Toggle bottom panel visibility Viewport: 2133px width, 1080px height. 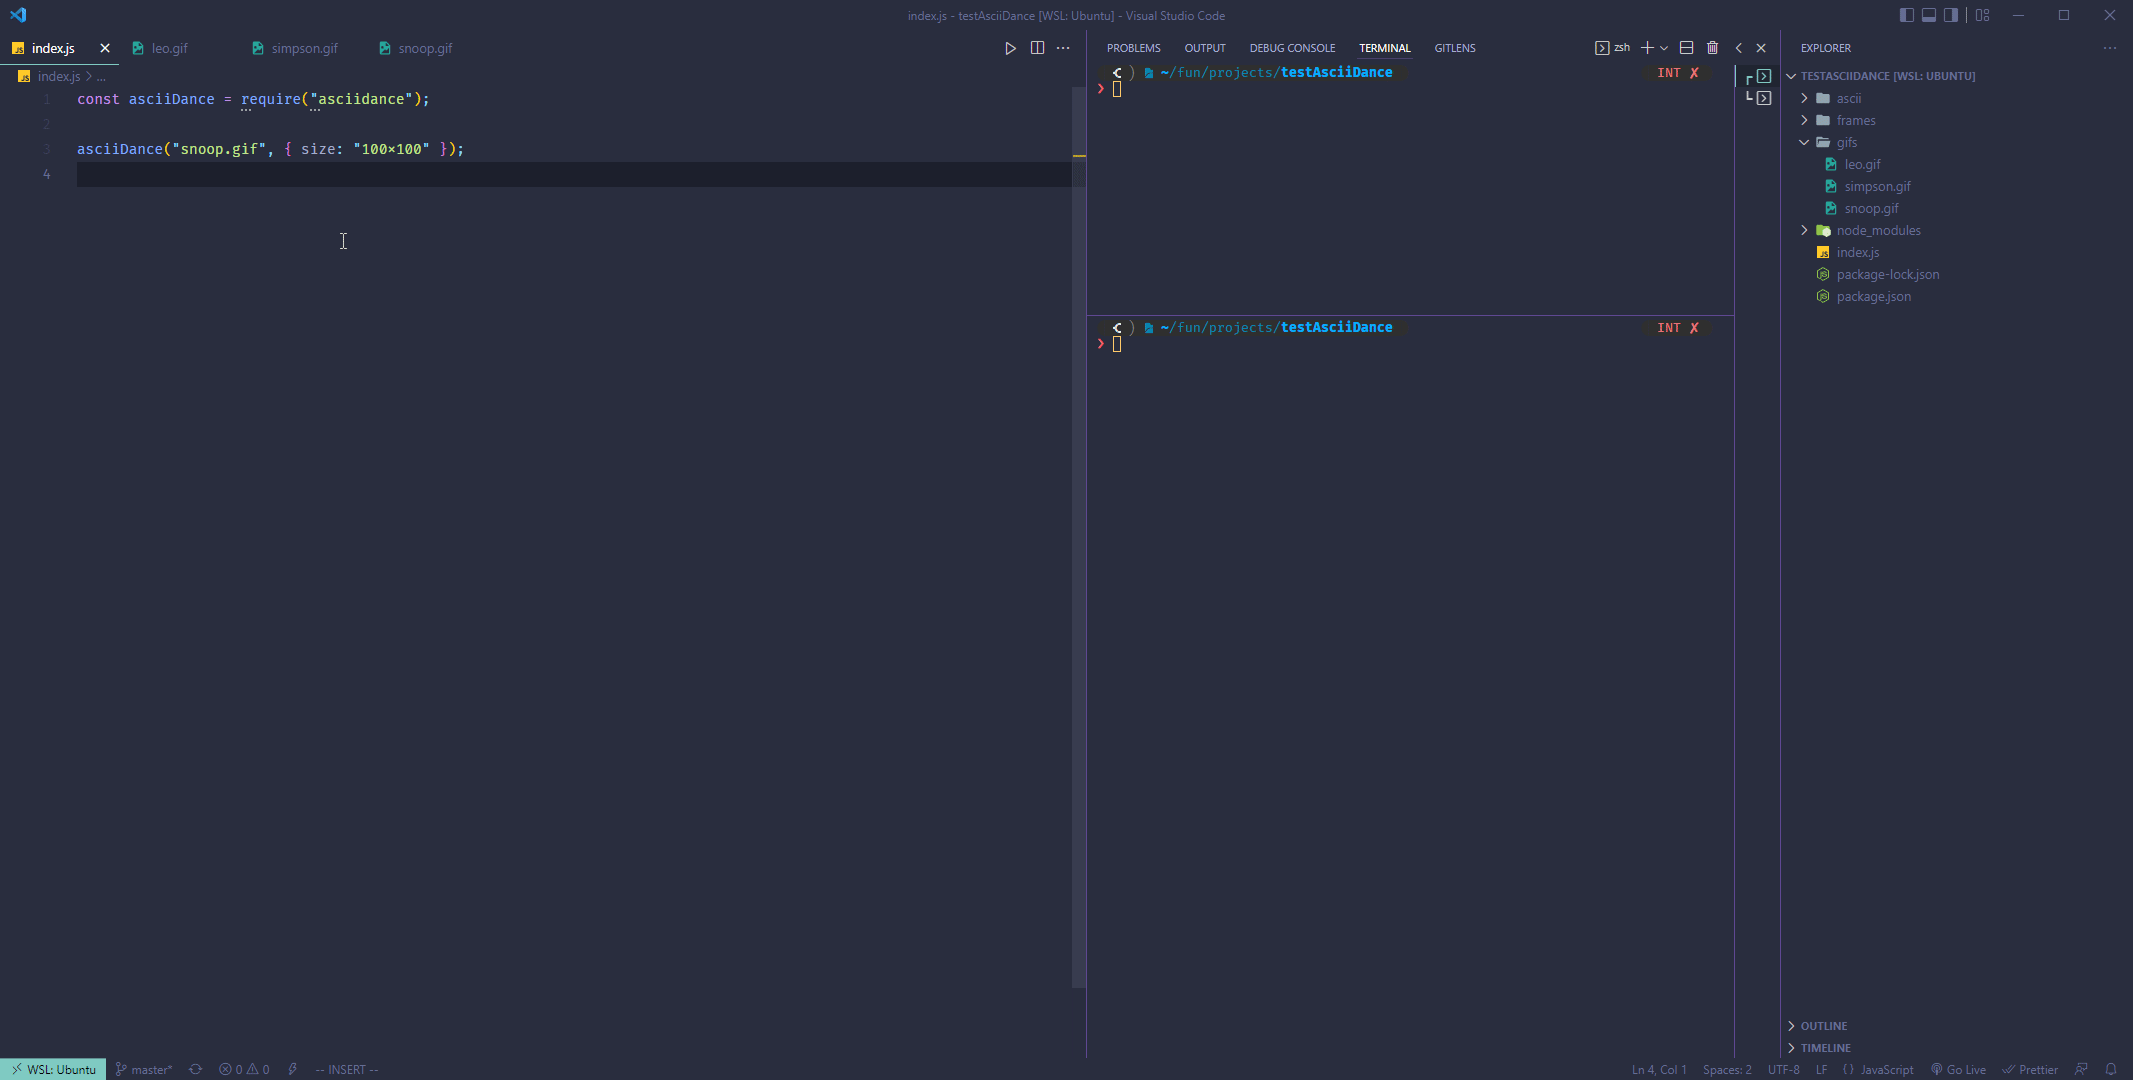(1928, 15)
